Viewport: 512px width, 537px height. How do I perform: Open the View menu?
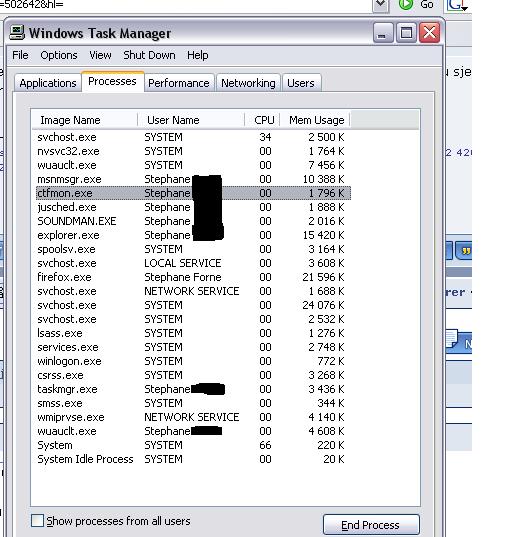100,55
